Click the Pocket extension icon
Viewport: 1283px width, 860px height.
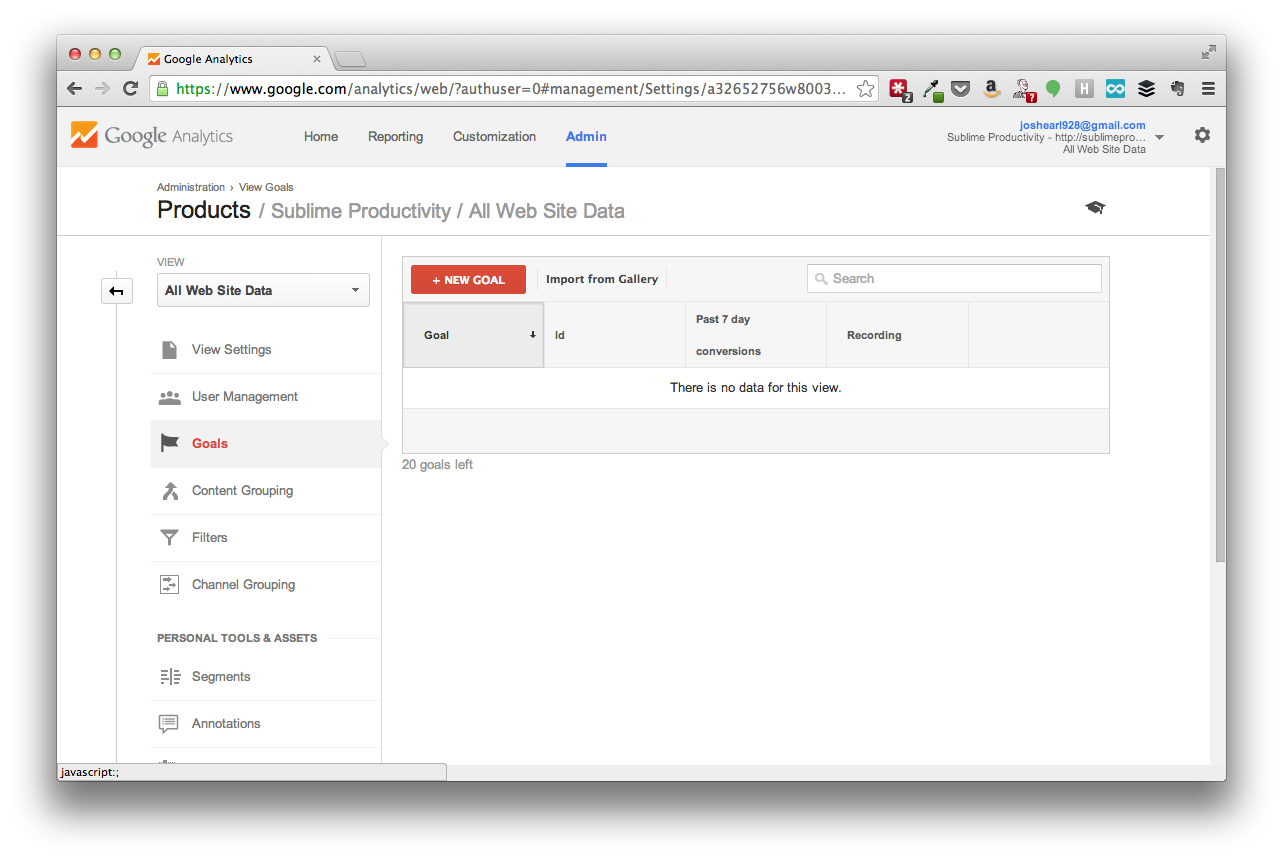(960, 89)
